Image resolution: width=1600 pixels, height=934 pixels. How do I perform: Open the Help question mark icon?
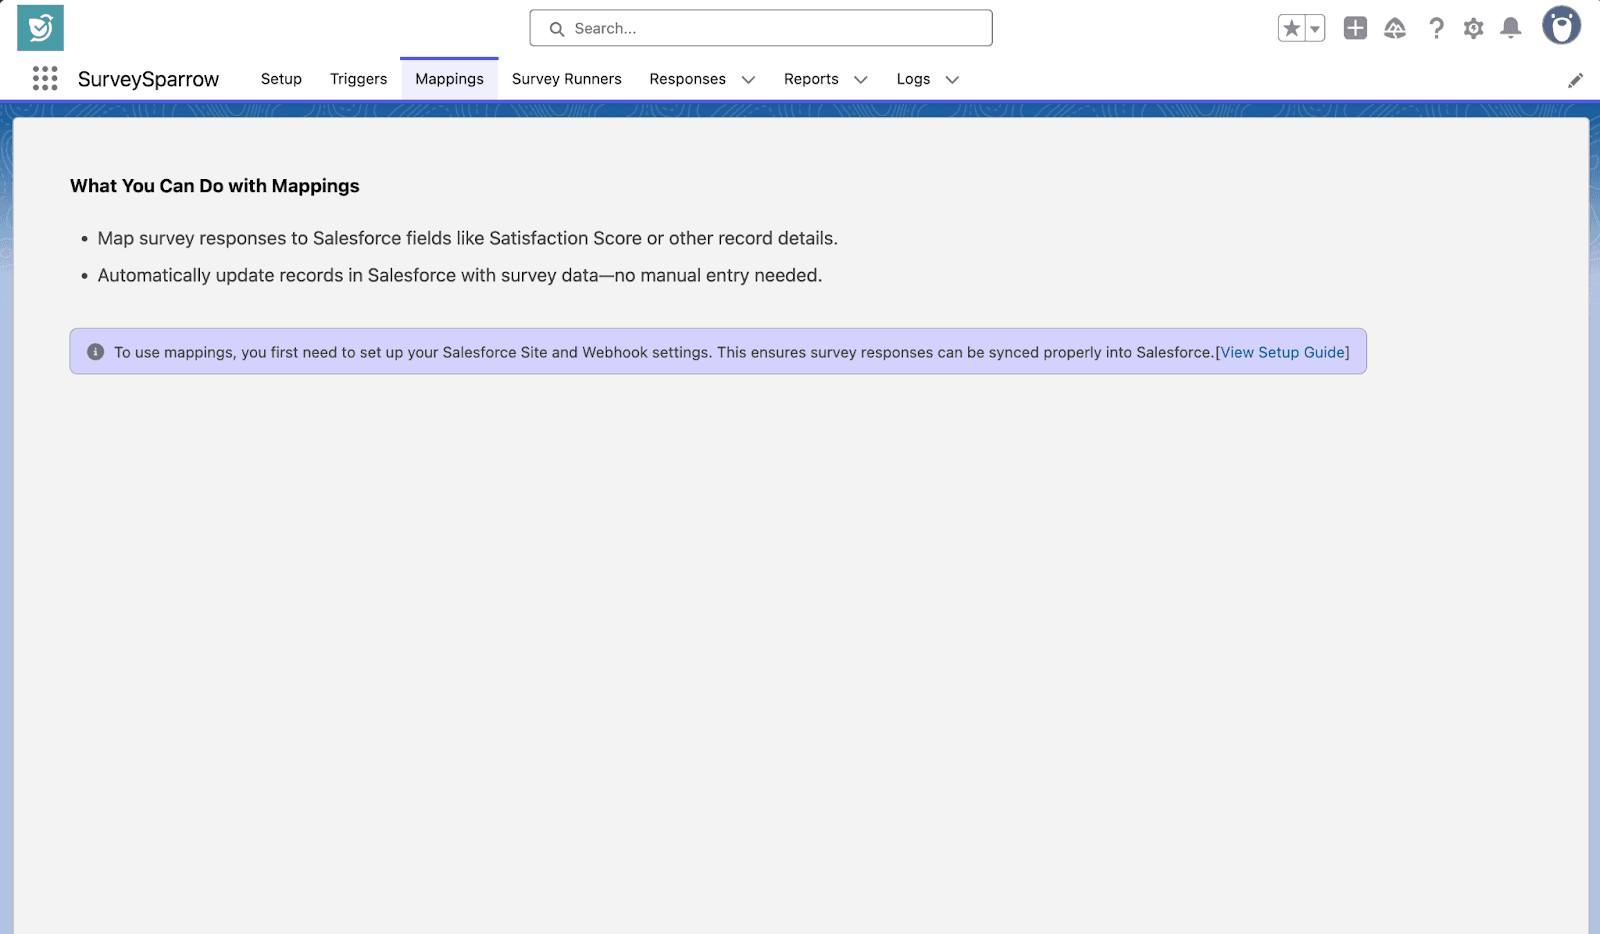click(1436, 28)
